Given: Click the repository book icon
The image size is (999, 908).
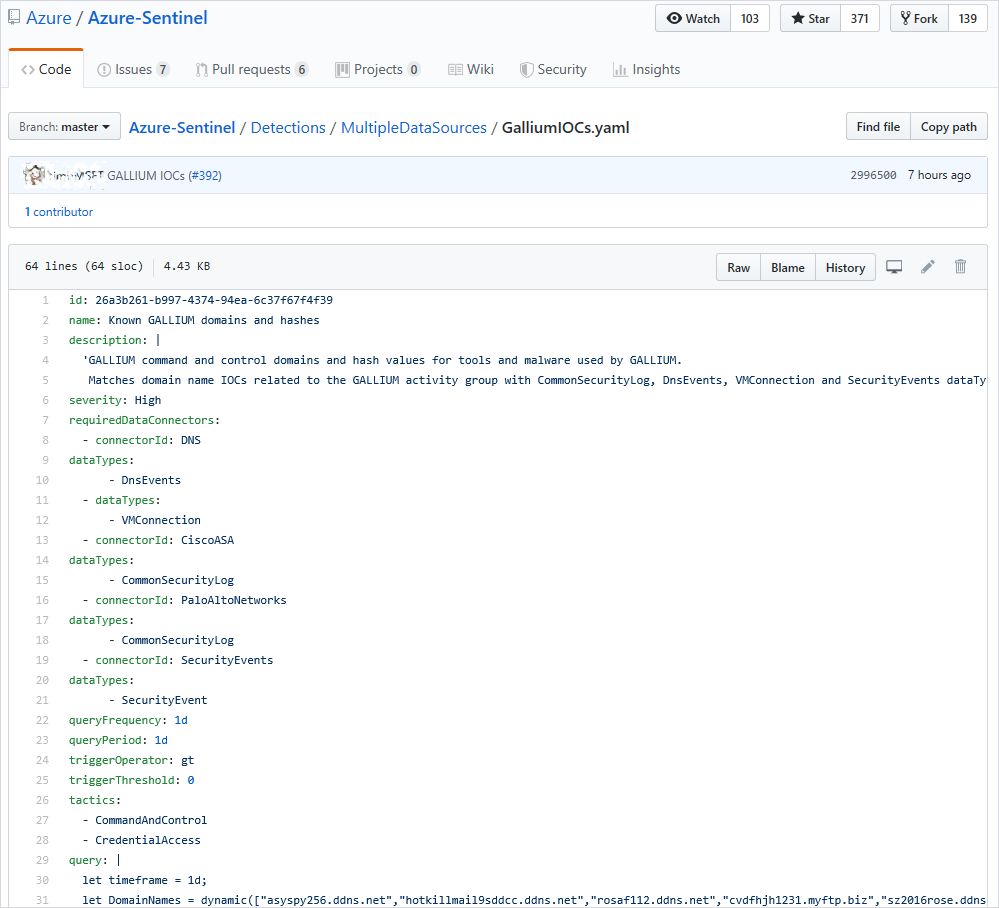Looking at the screenshot, I should (14, 18).
